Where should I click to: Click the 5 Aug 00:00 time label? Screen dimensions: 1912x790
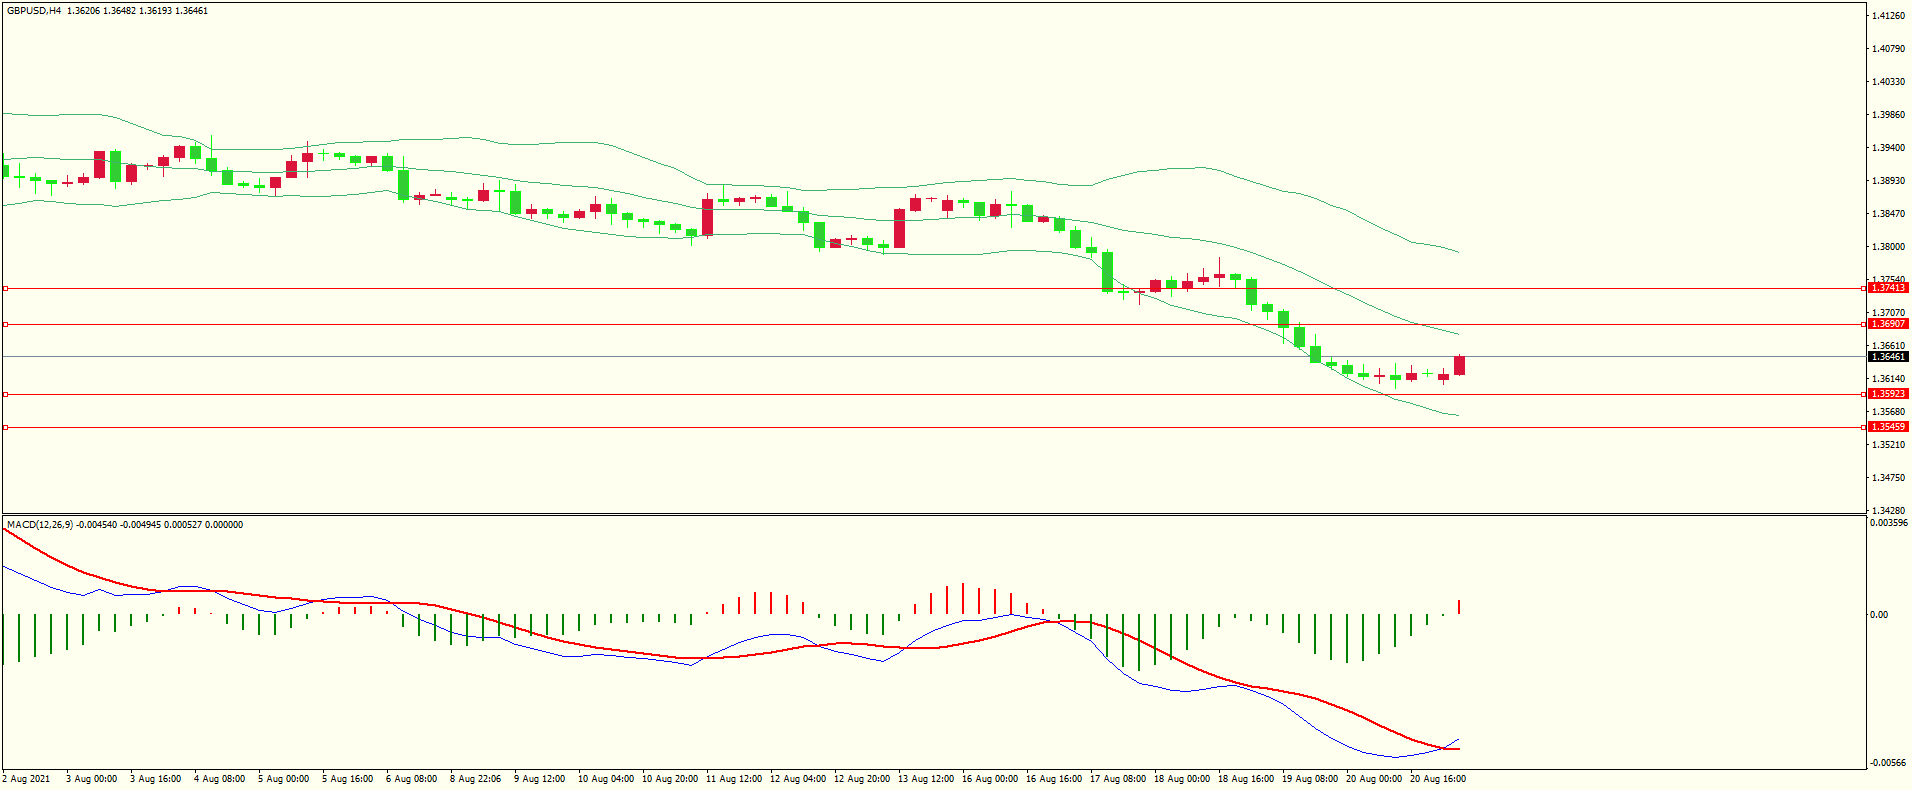point(284,779)
